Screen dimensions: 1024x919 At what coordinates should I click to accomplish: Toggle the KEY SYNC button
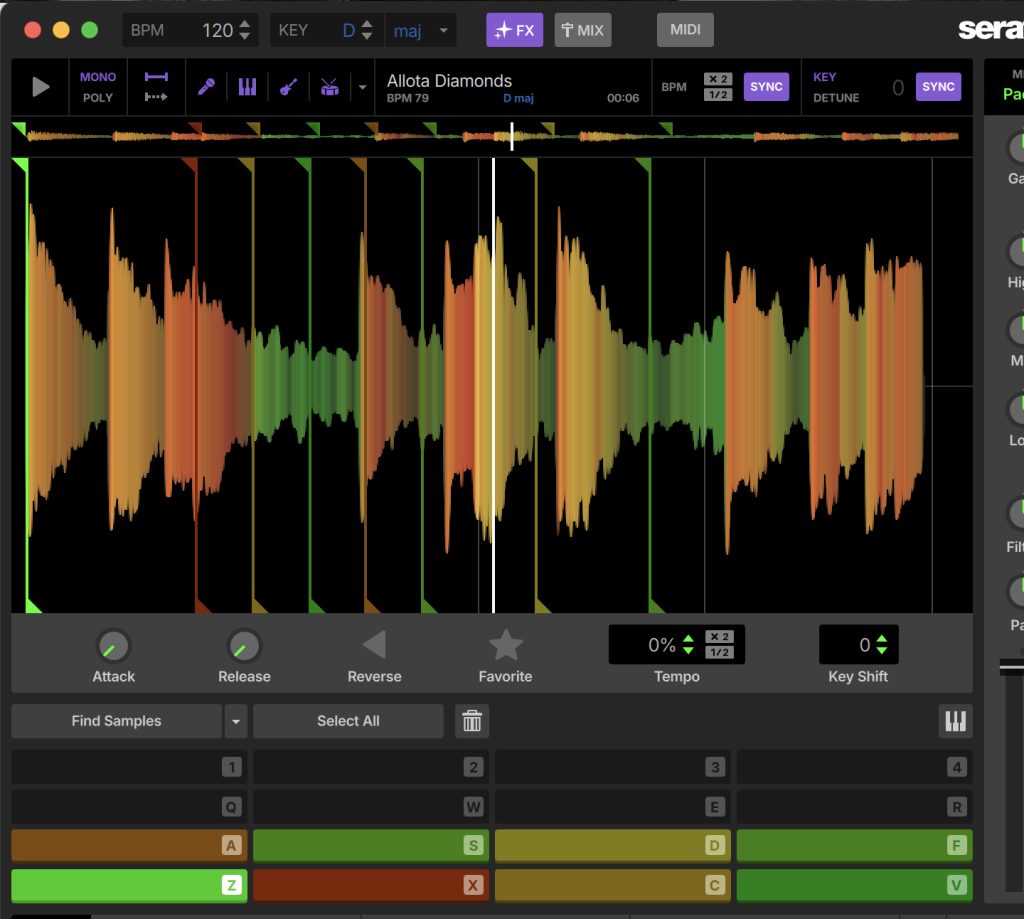point(938,87)
